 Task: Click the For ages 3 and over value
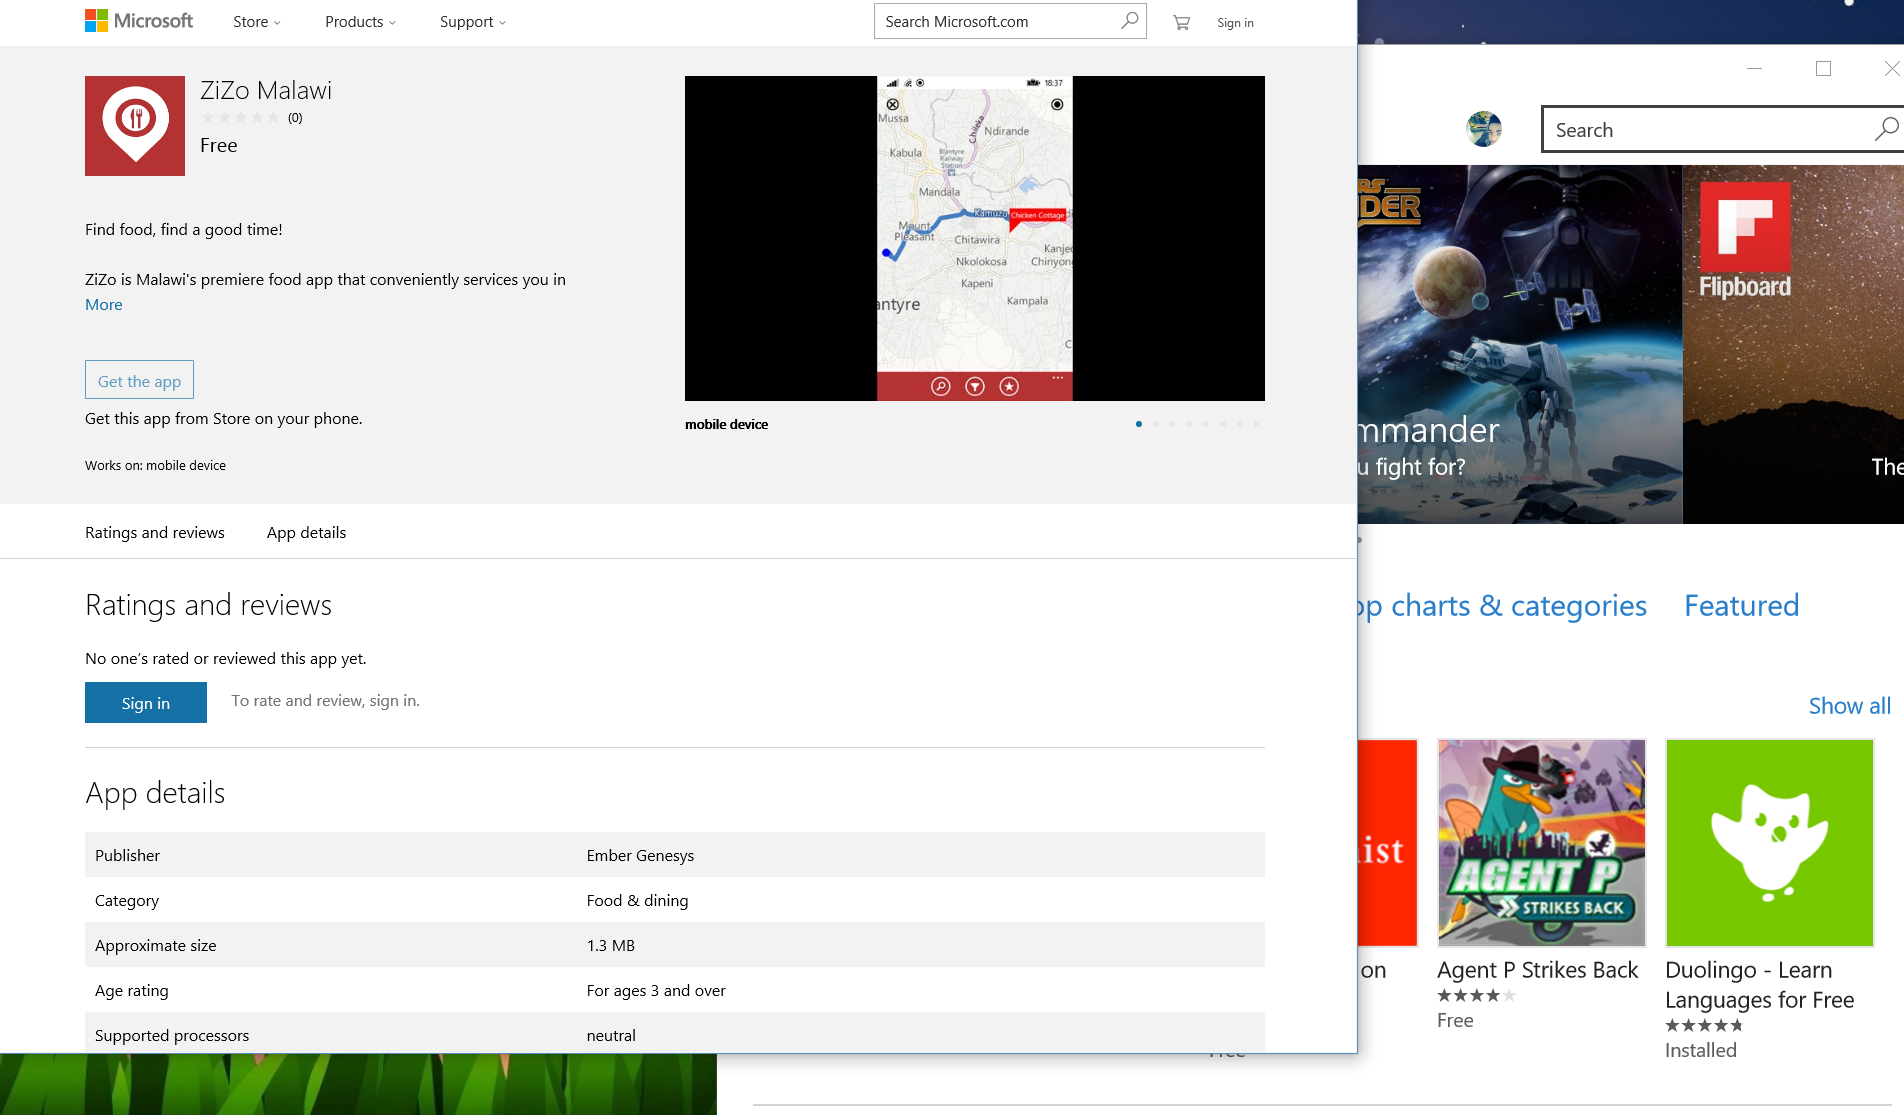656,991
